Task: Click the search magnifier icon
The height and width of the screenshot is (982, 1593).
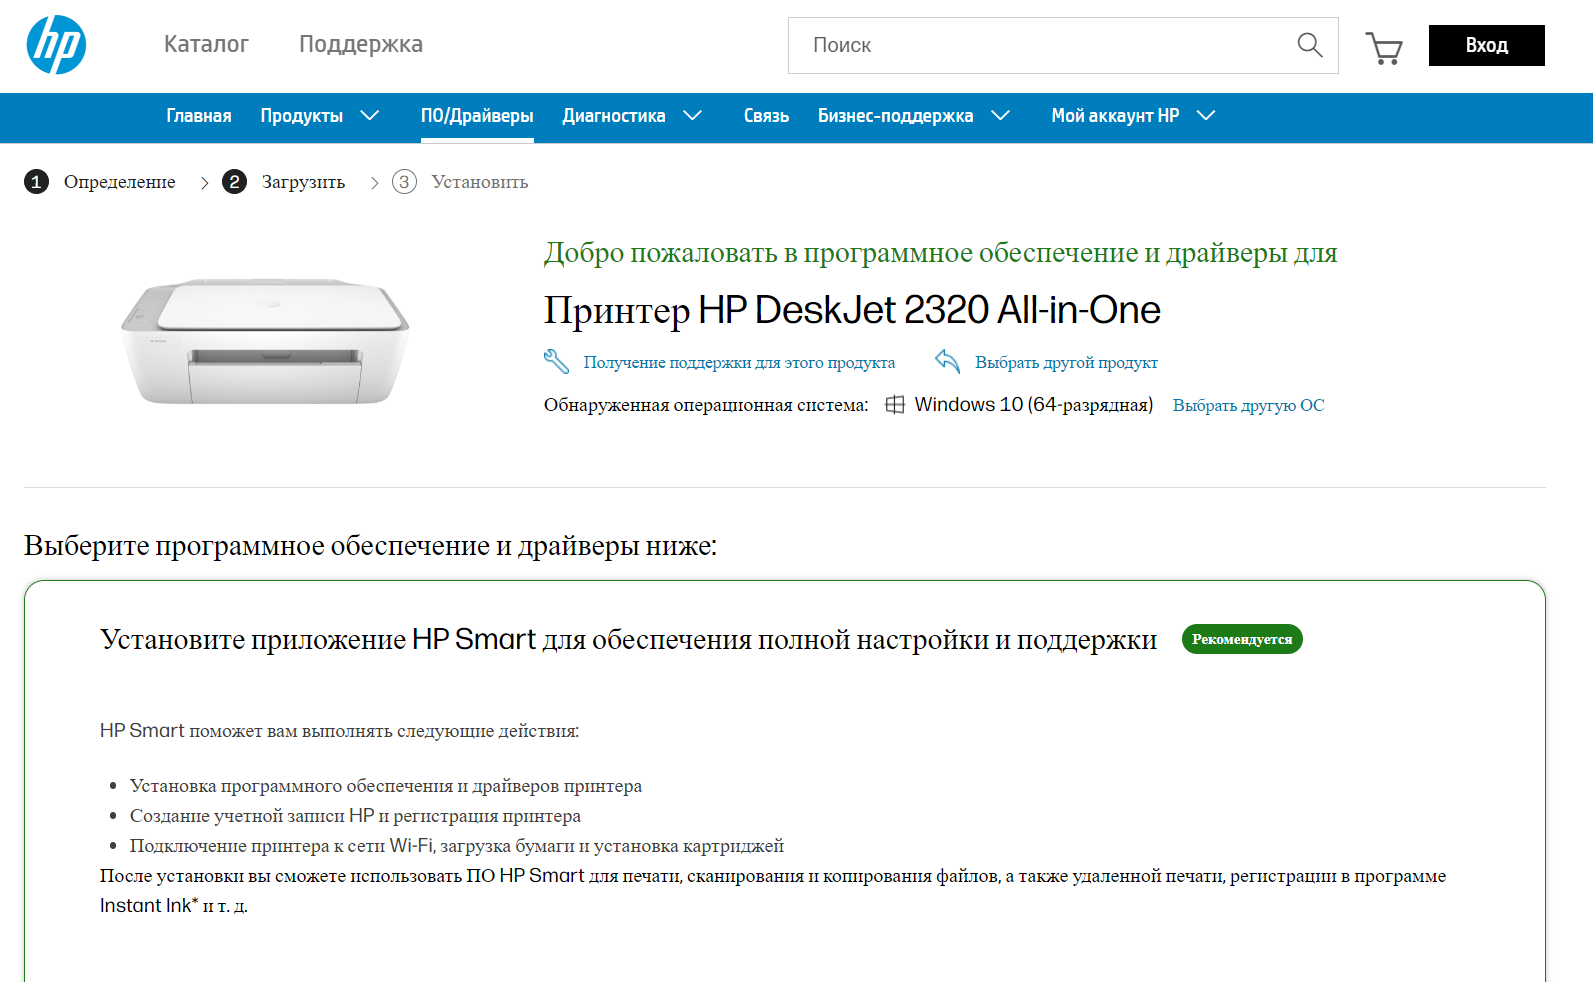Action: [1309, 45]
